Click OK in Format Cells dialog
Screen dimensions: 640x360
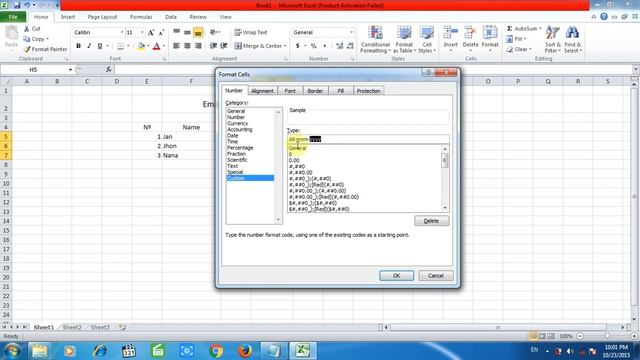(396, 276)
